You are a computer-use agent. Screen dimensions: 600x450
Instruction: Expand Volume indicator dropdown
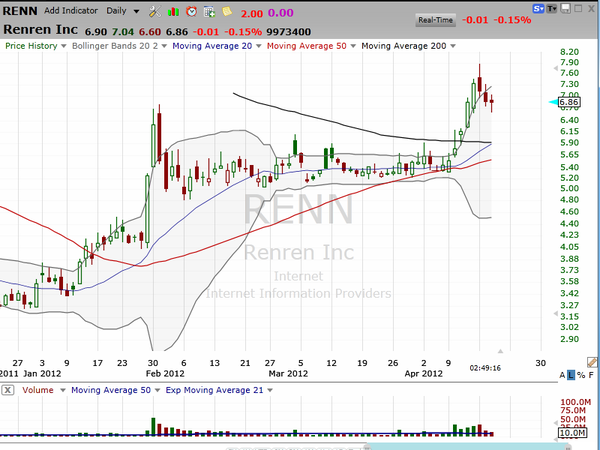(x=63, y=390)
